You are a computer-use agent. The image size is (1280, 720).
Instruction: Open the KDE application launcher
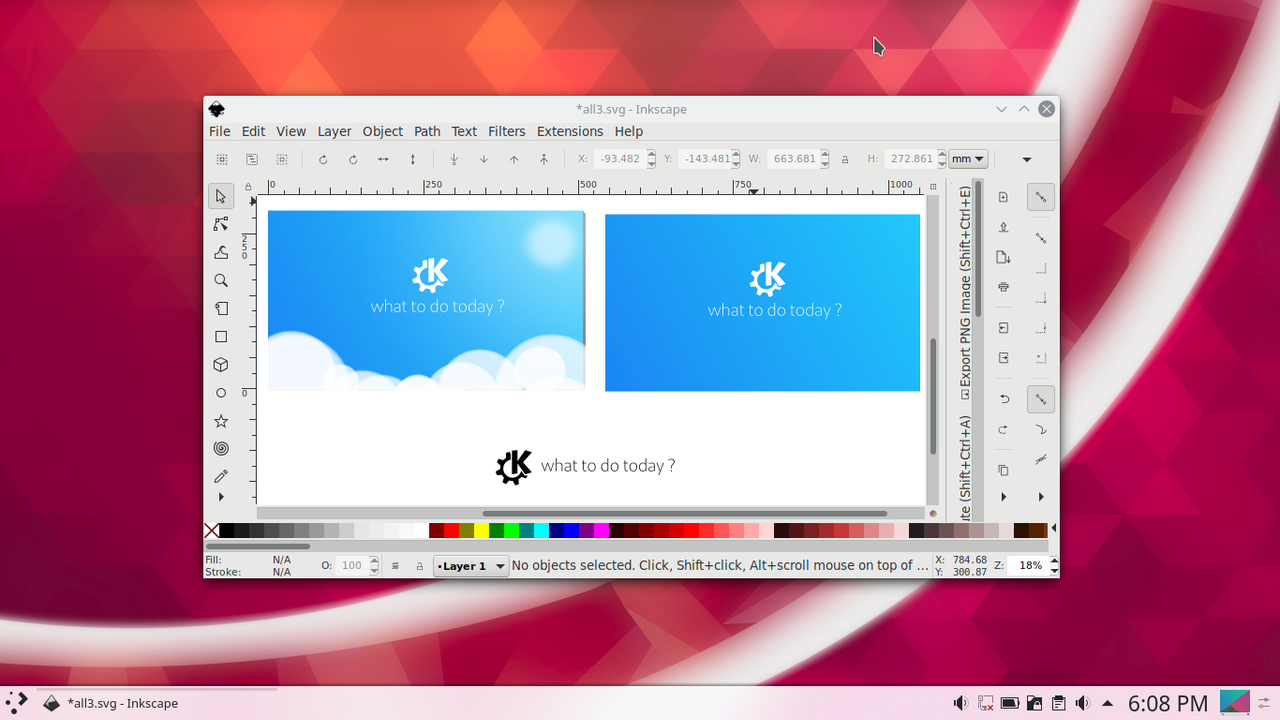16,703
